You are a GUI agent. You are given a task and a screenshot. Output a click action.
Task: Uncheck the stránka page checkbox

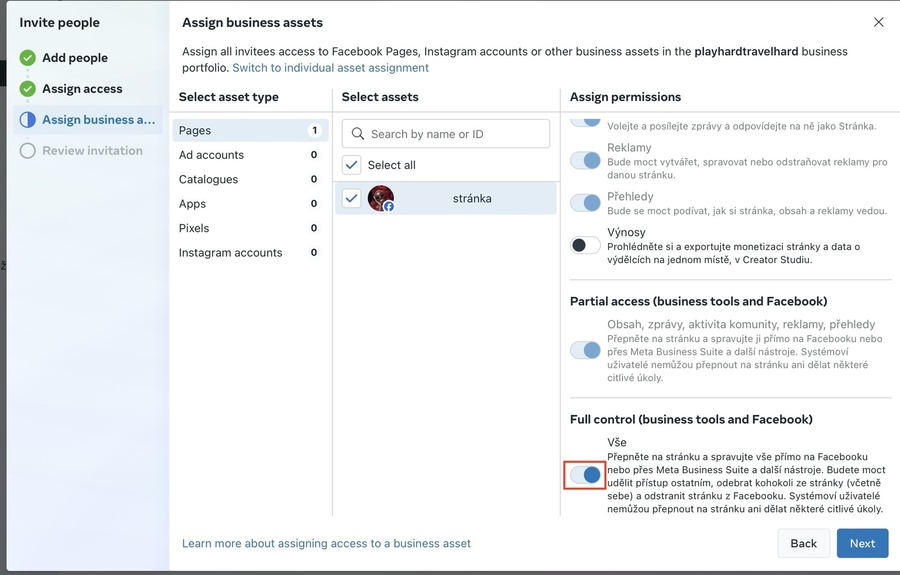pos(351,198)
